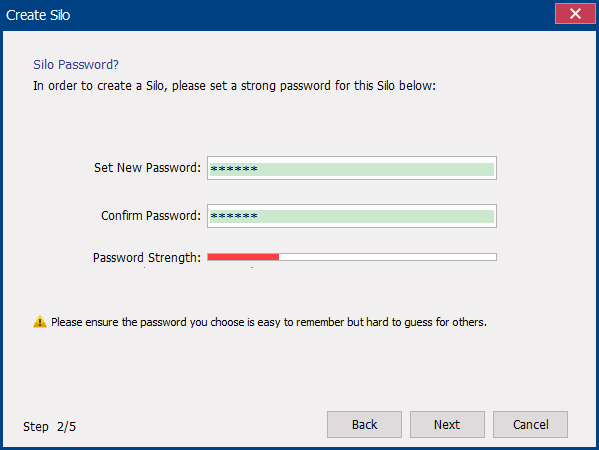Click the Step 2/5 progress indicator
Screen dimensions: 599x450
pyautogui.click(x=49, y=426)
